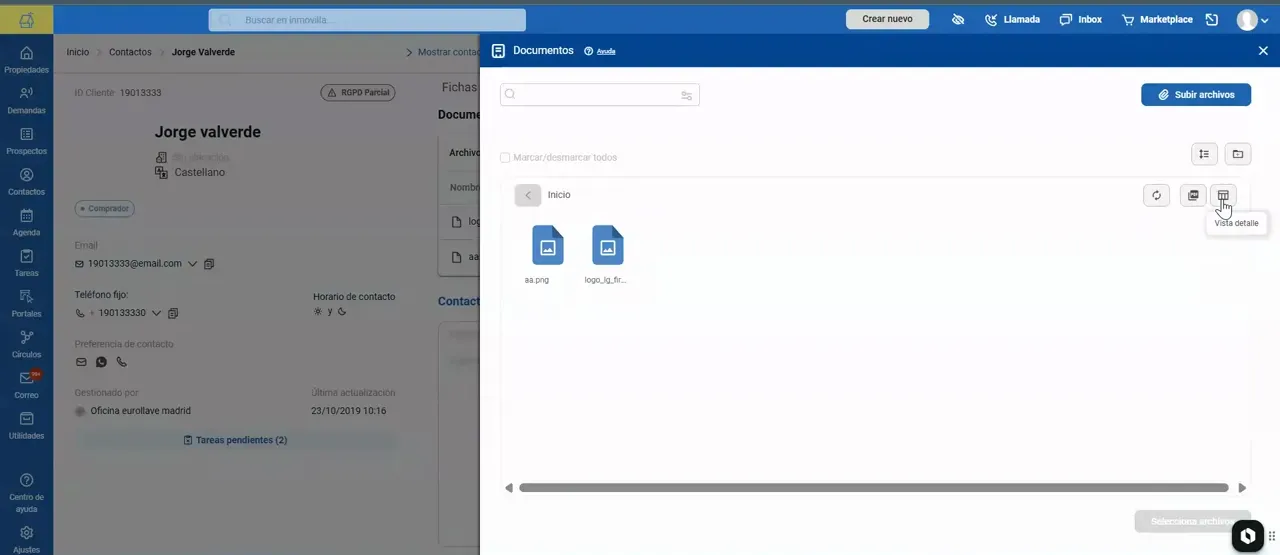Toggle Marcar/desmarcar todos checkbox
Image resolution: width=1280 pixels, height=555 pixels.
click(505, 157)
